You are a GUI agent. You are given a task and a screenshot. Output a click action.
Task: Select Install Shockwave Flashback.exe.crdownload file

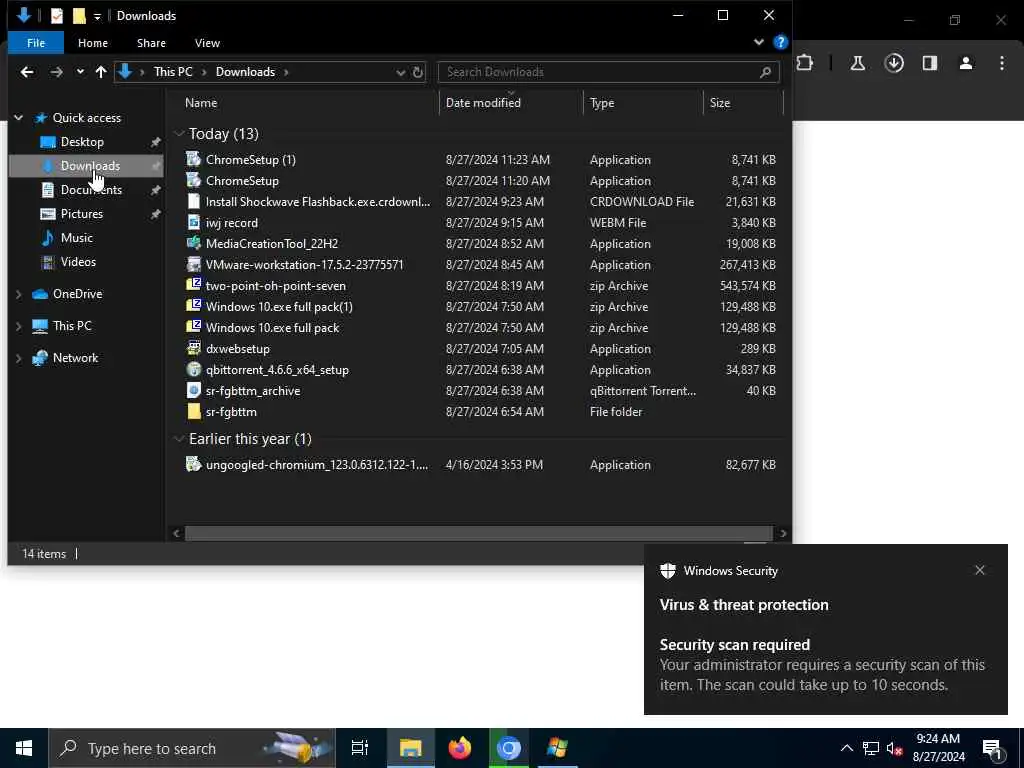318,201
